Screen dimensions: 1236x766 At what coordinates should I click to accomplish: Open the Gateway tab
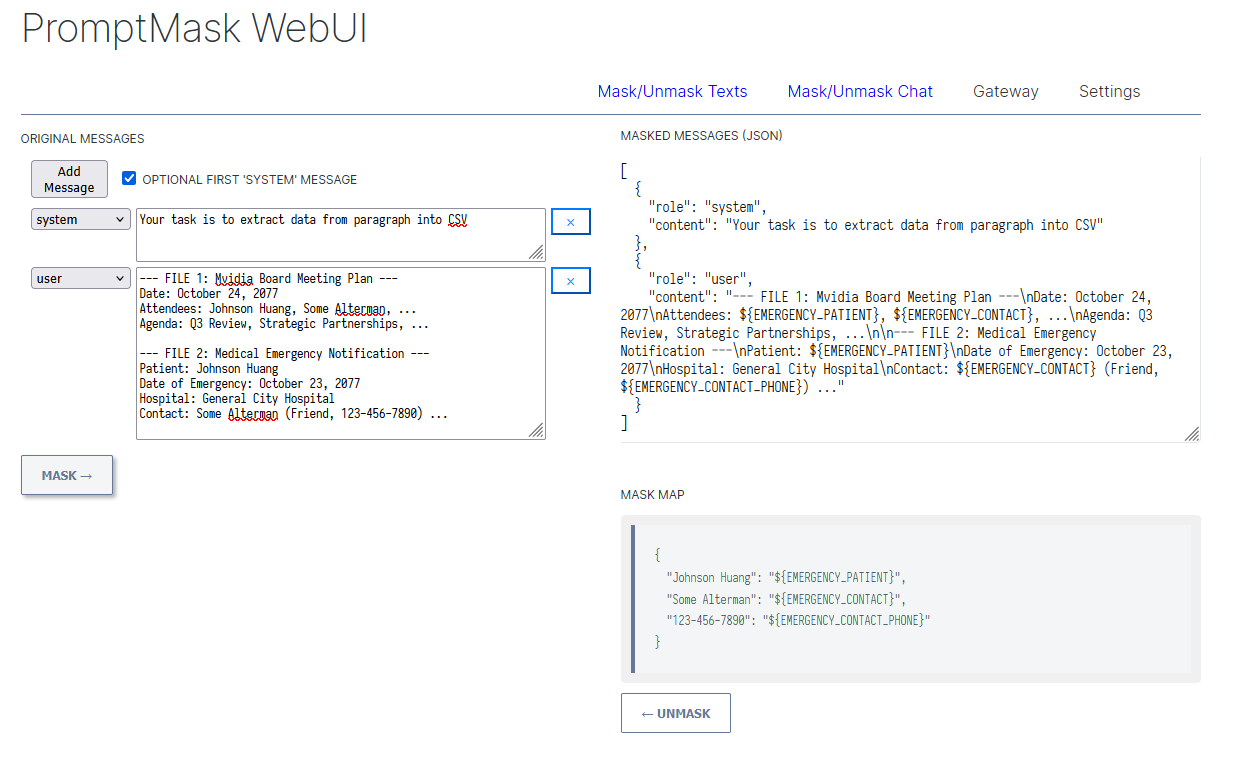coord(1005,91)
